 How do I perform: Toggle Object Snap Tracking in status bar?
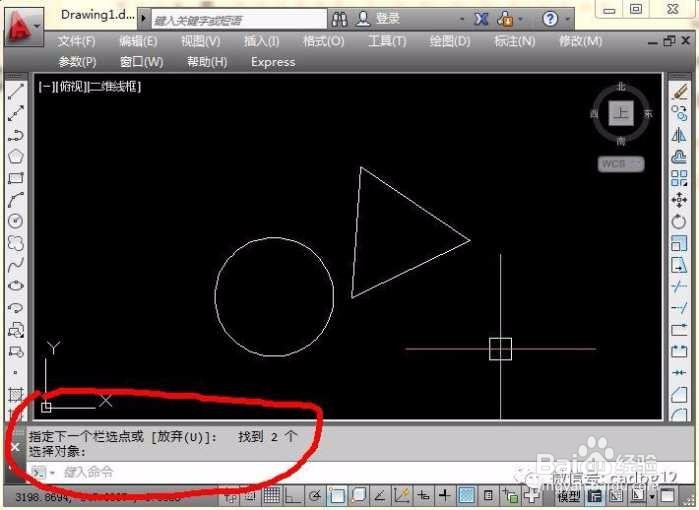(x=380, y=495)
